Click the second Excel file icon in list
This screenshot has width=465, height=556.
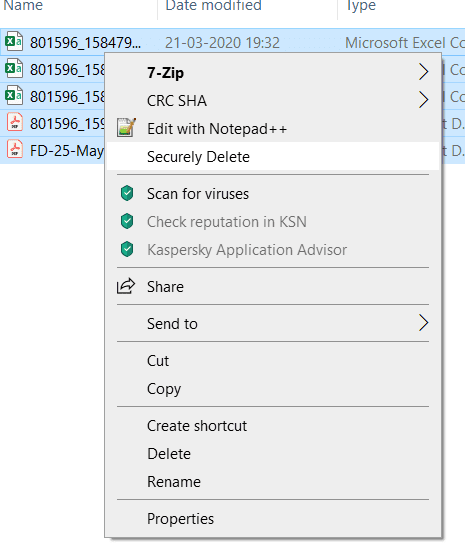pyautogui.click(x=14, y=69)
